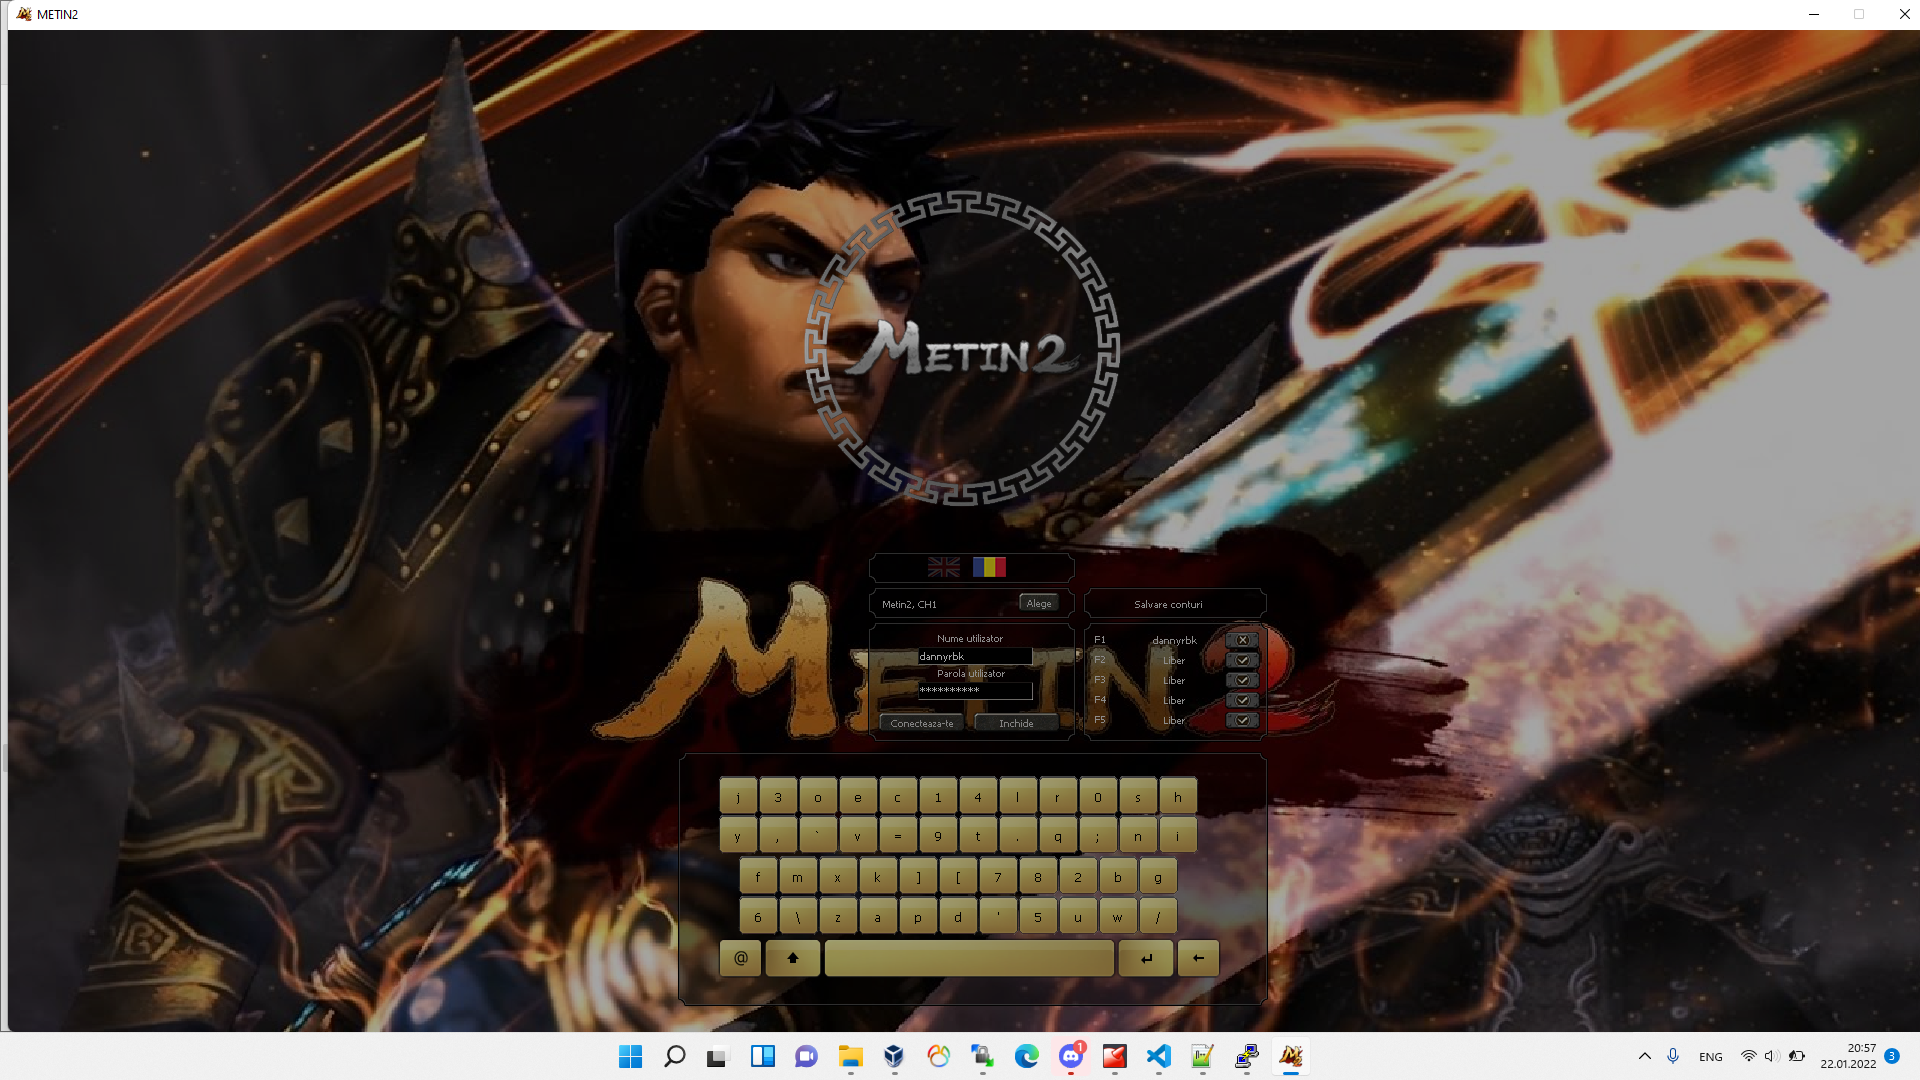This screenshot has width=1920, height=1080.
Task: Tap the m key on virtual keyboard
Action: pos(798,877)
